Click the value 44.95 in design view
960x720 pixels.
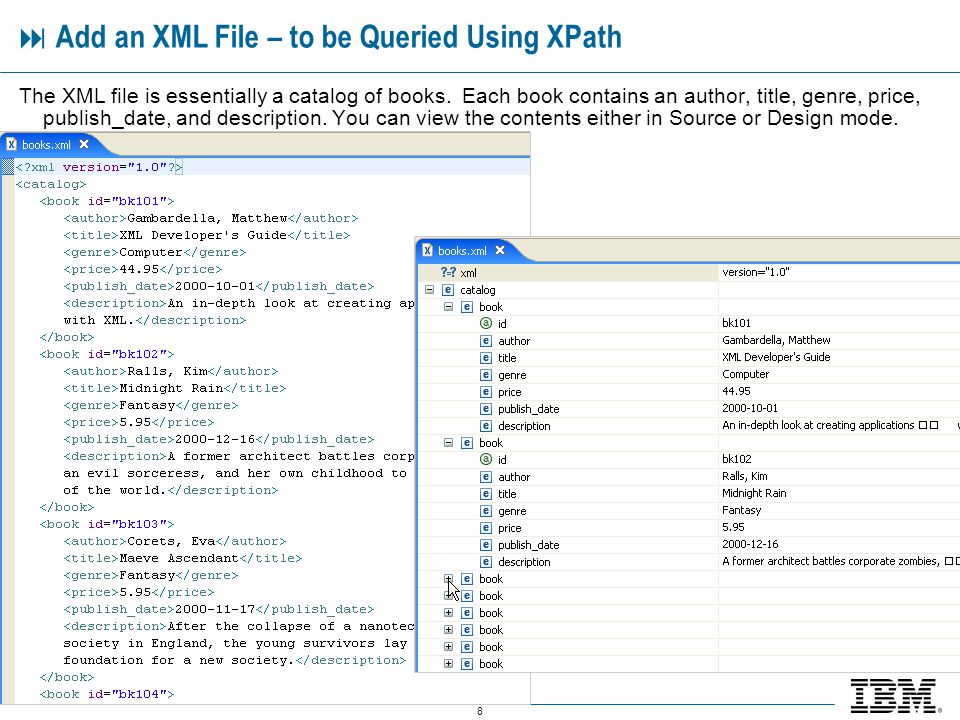tap(736, 391)
